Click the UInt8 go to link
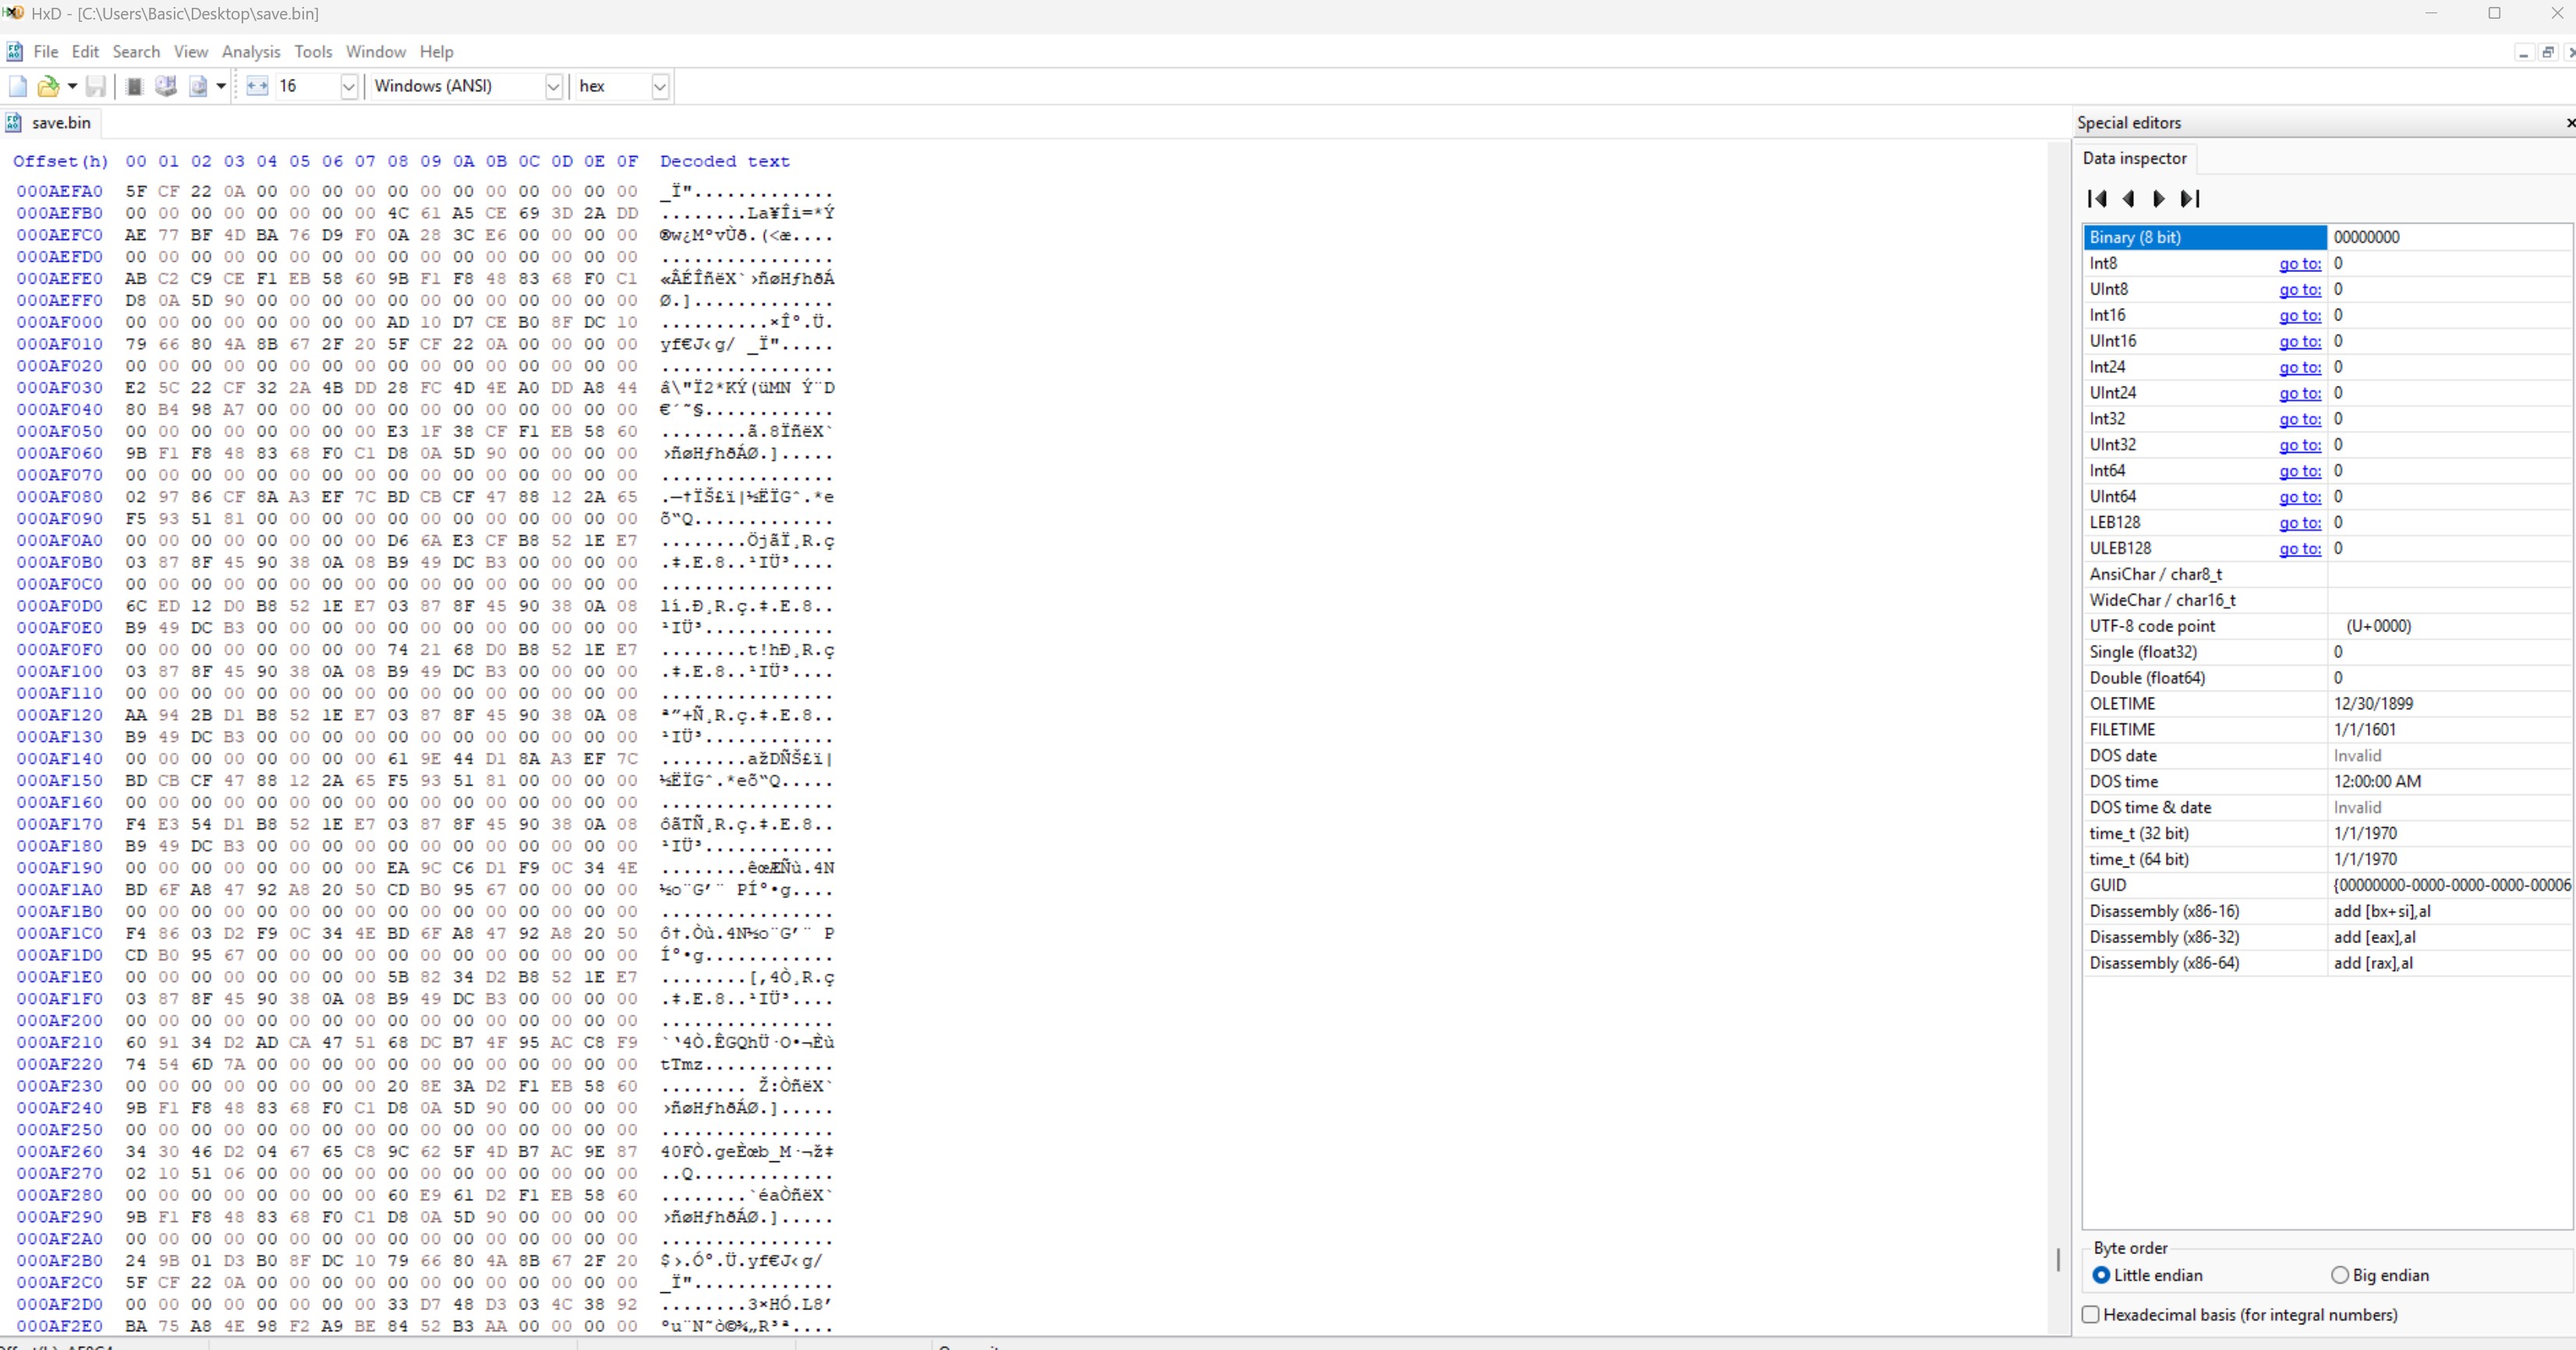The width and height of the screenshot is (2576, 1350). [2300, 289]
